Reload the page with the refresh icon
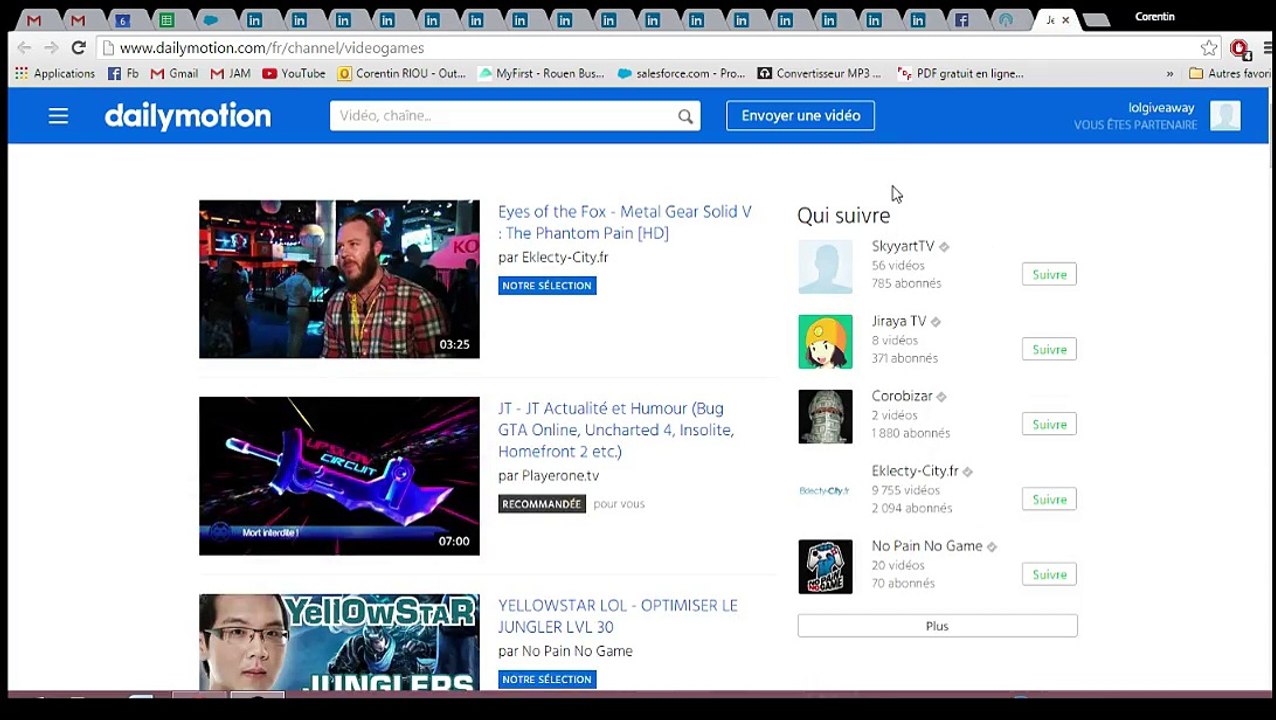Screen dimensions: 1276x720 coord(78,48)
